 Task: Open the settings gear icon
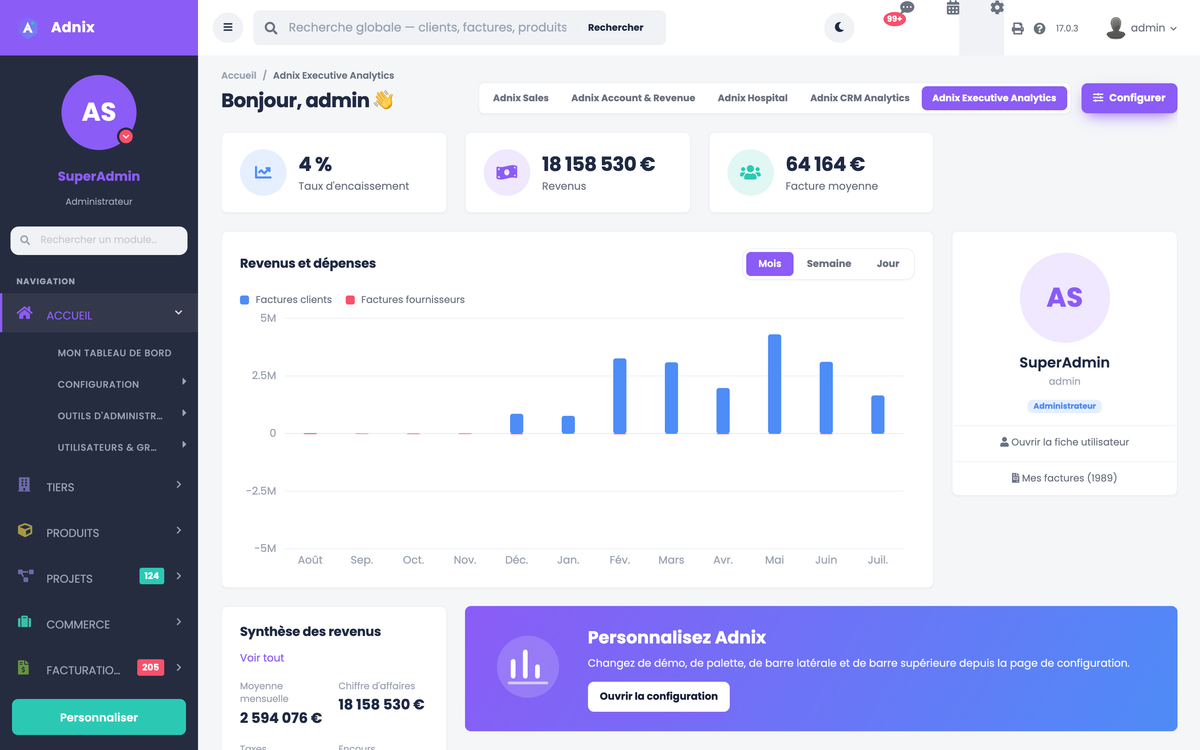[x=997, y=8]
